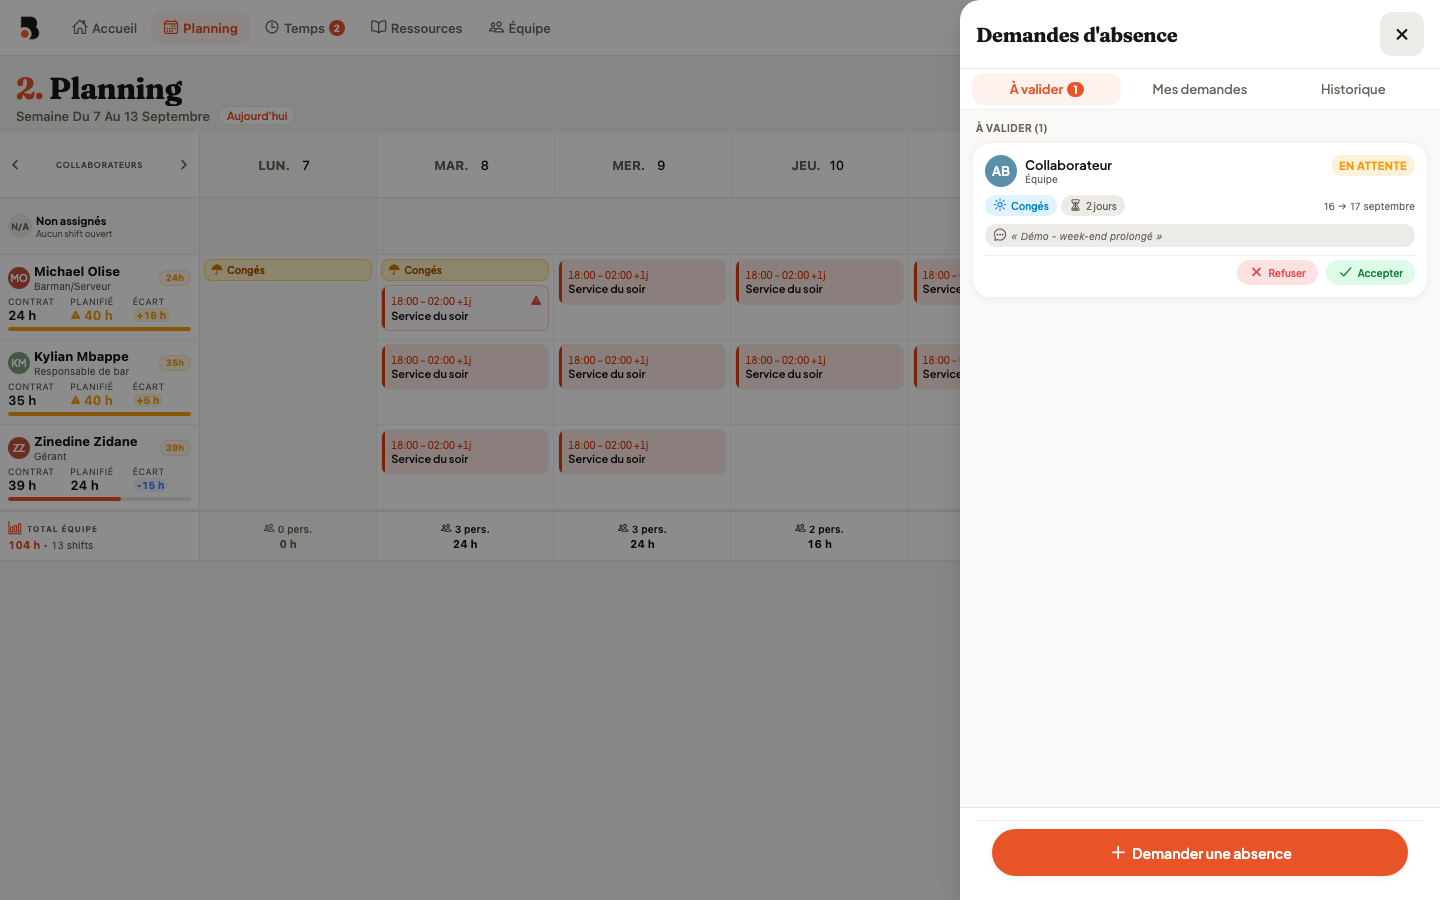Click the ZZ avatar for Zinedine Zidane

[19, 448]
